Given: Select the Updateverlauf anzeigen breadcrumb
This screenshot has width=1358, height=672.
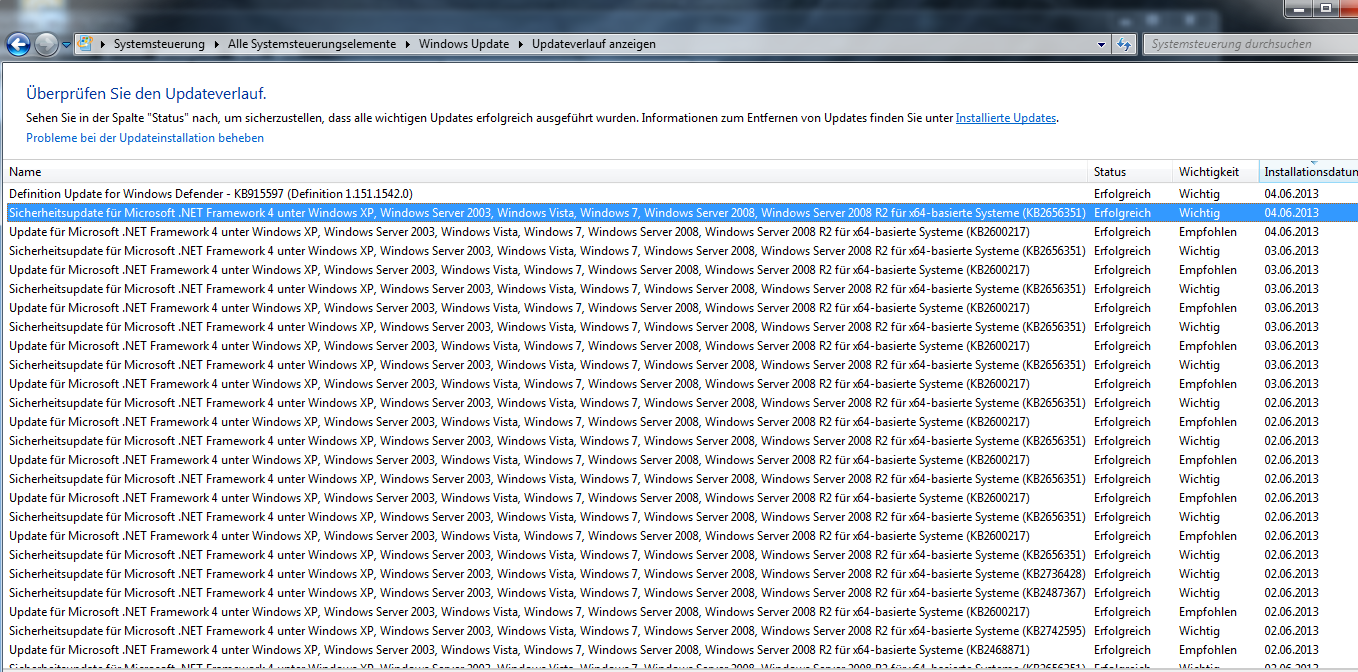Looking at the screenshot, I should [x=594, y=44].
